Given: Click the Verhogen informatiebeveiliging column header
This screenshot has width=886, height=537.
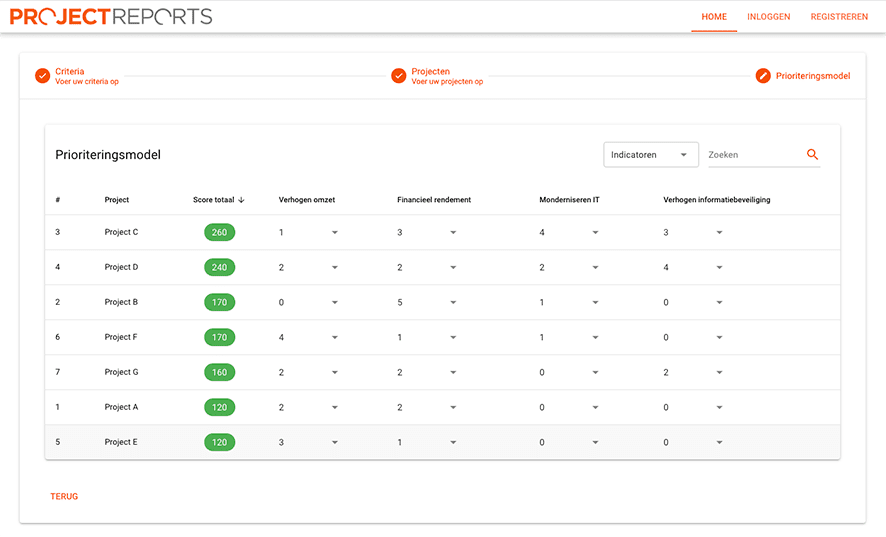Looking at the screenshot, I should point(716,200).
